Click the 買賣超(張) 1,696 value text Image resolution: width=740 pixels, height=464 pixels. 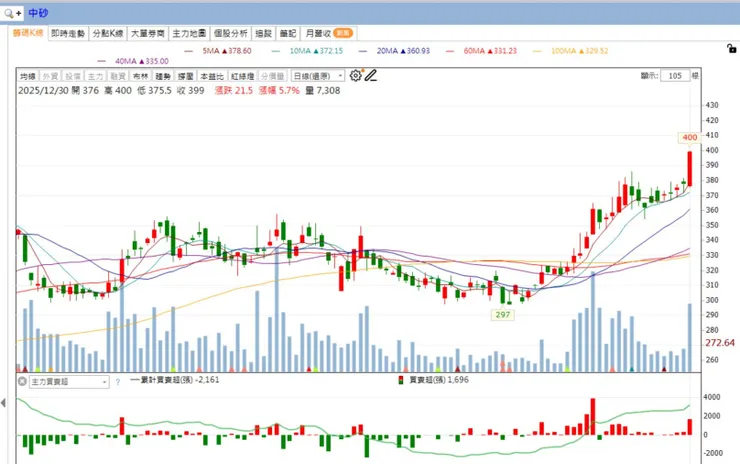coord(439,380)
